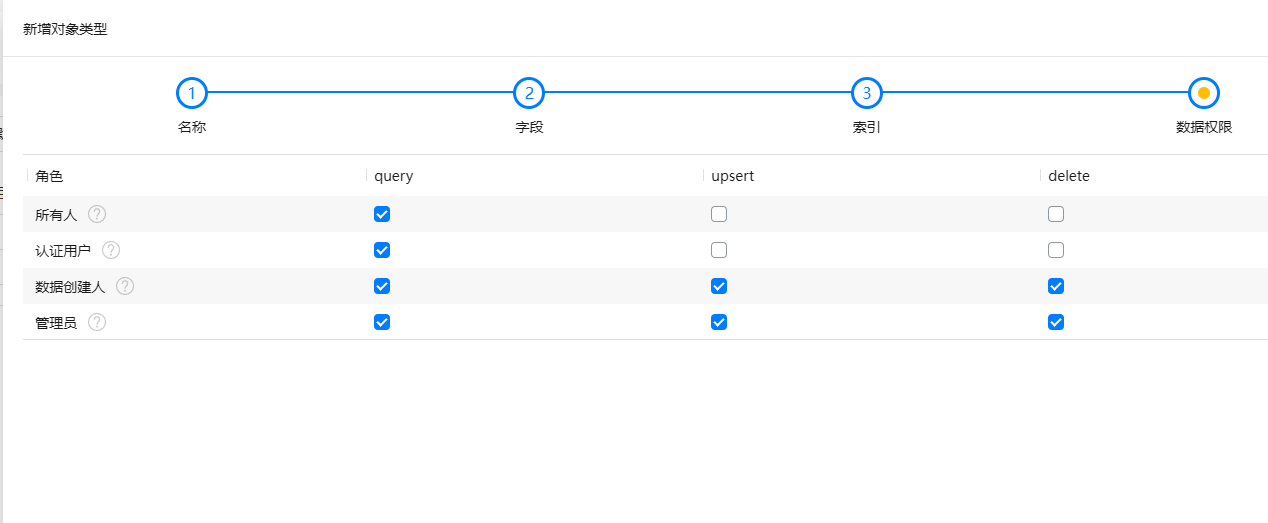1268x523 pixels.
Task: Enable upsert permission for 所有人
Action: [x=719, y=214]
